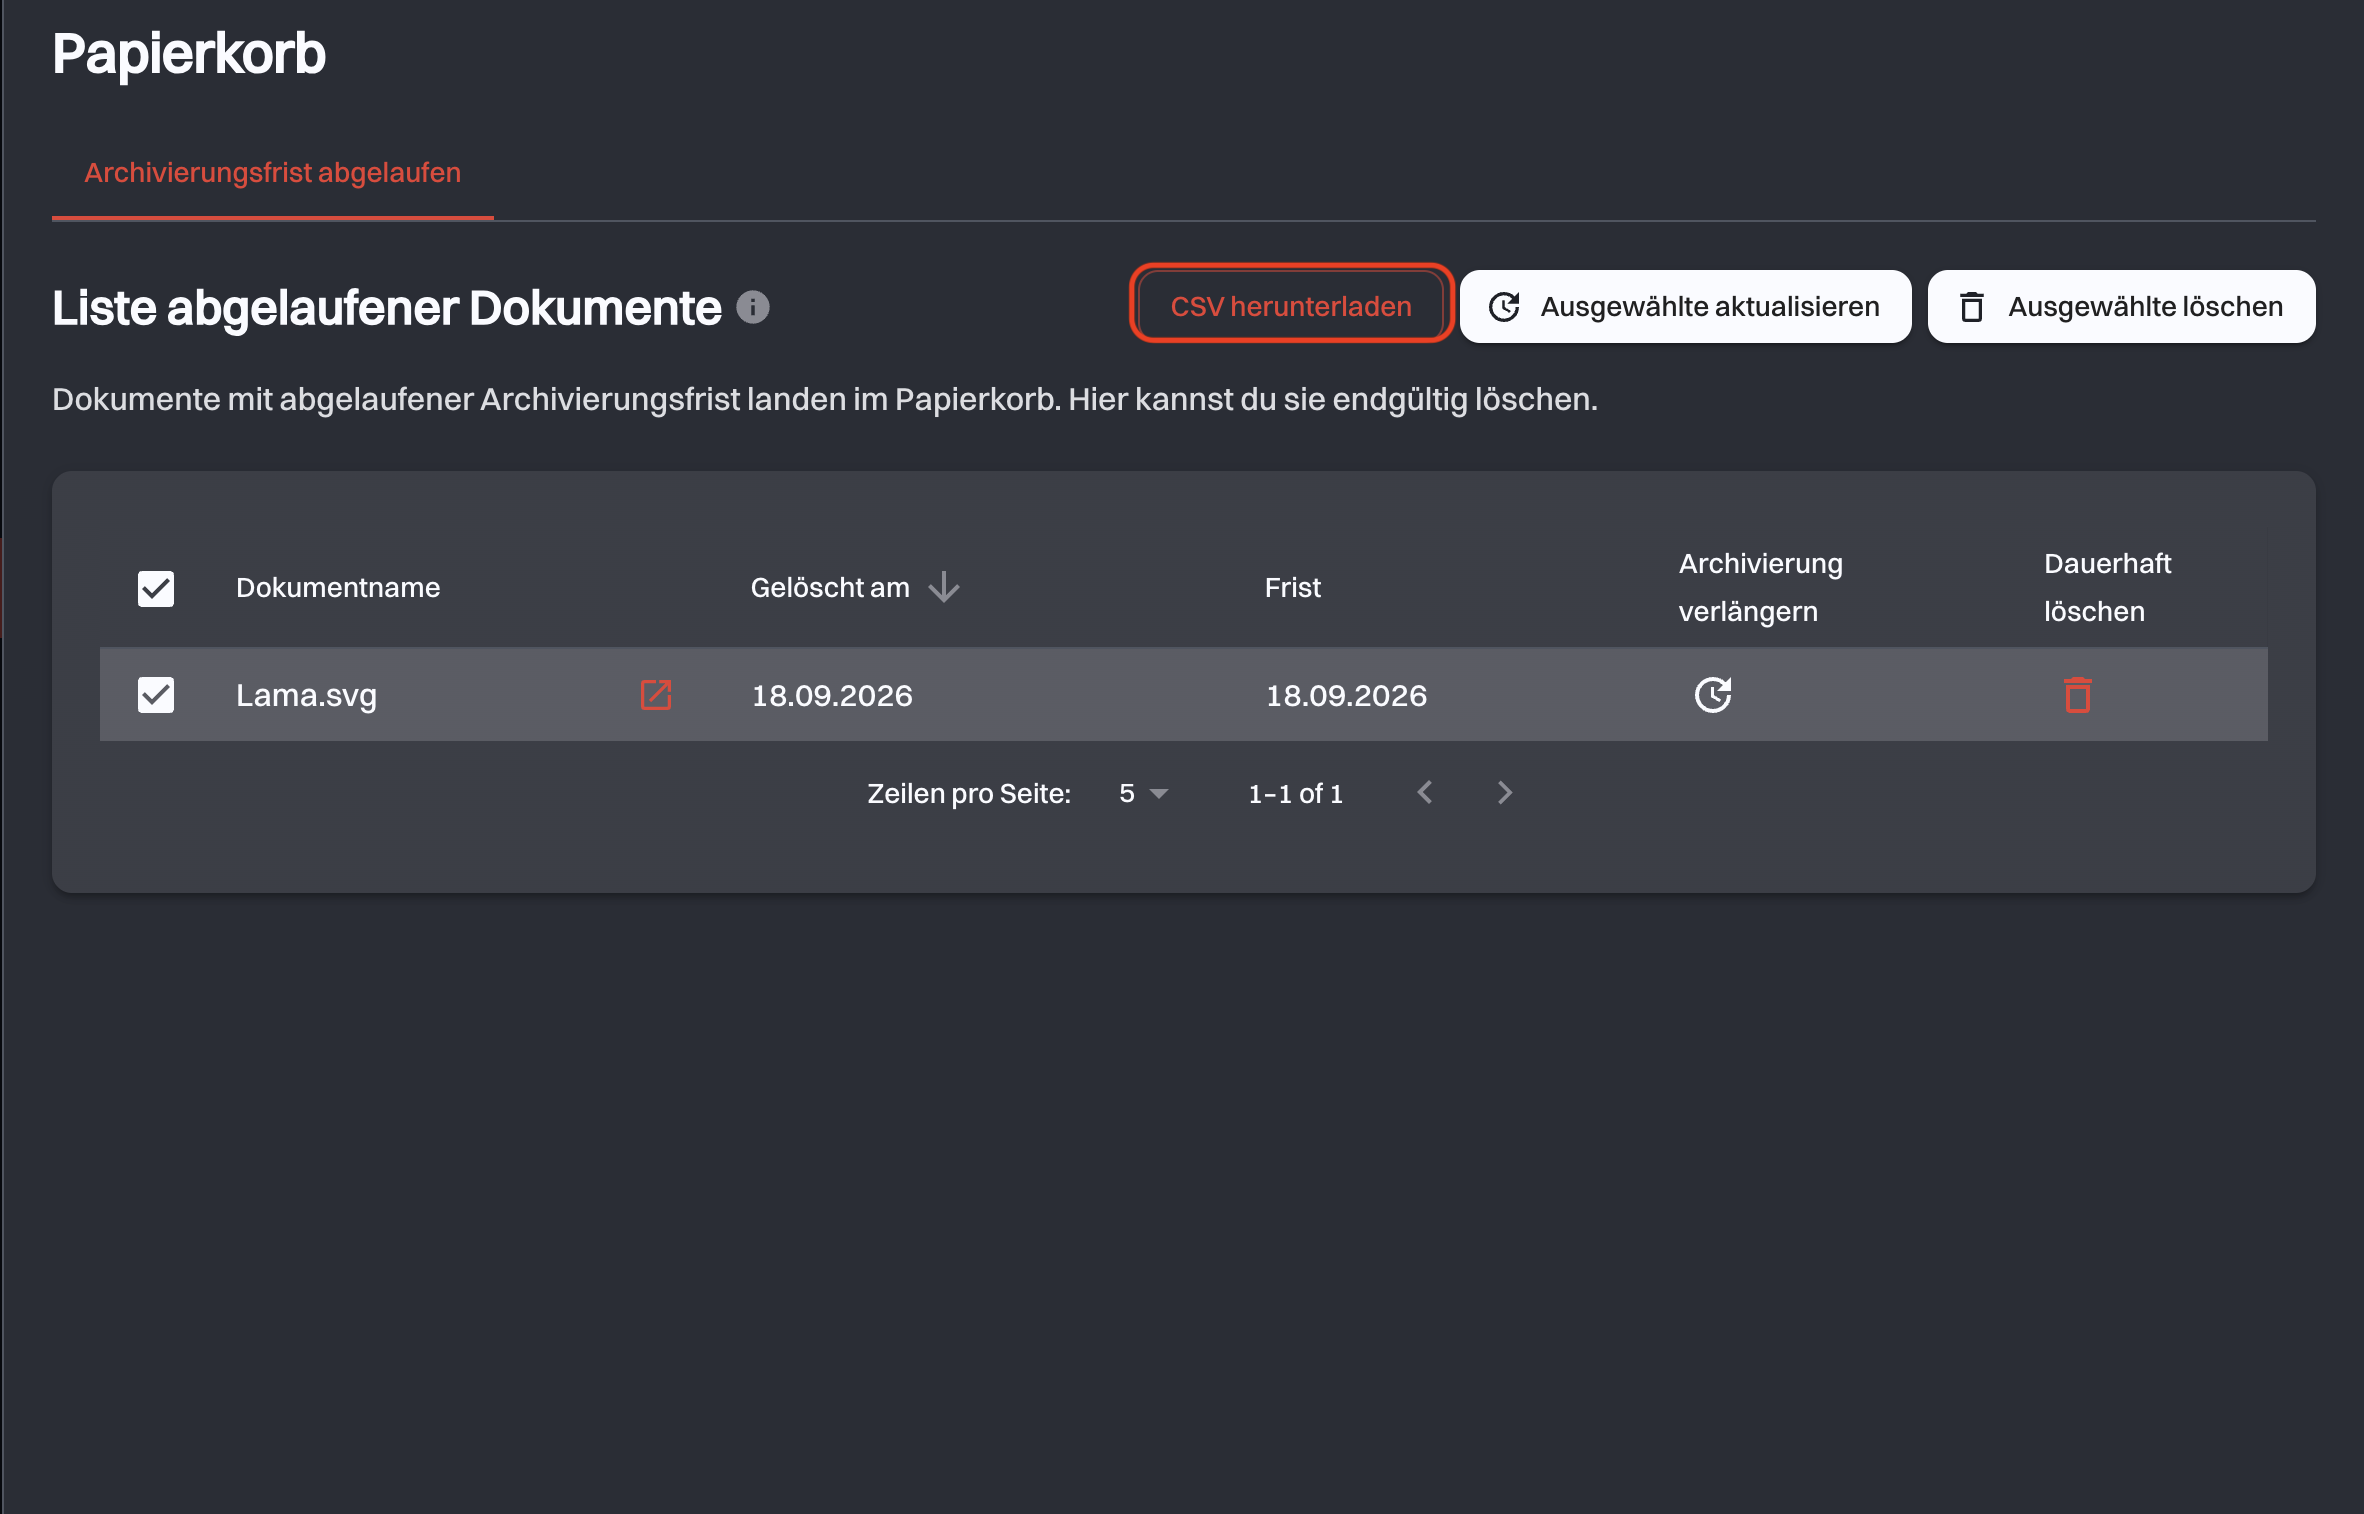Click the 'Archivierung verlängern' column header
Viewport: 2364px width, 1514px height.
(1760, 587)
